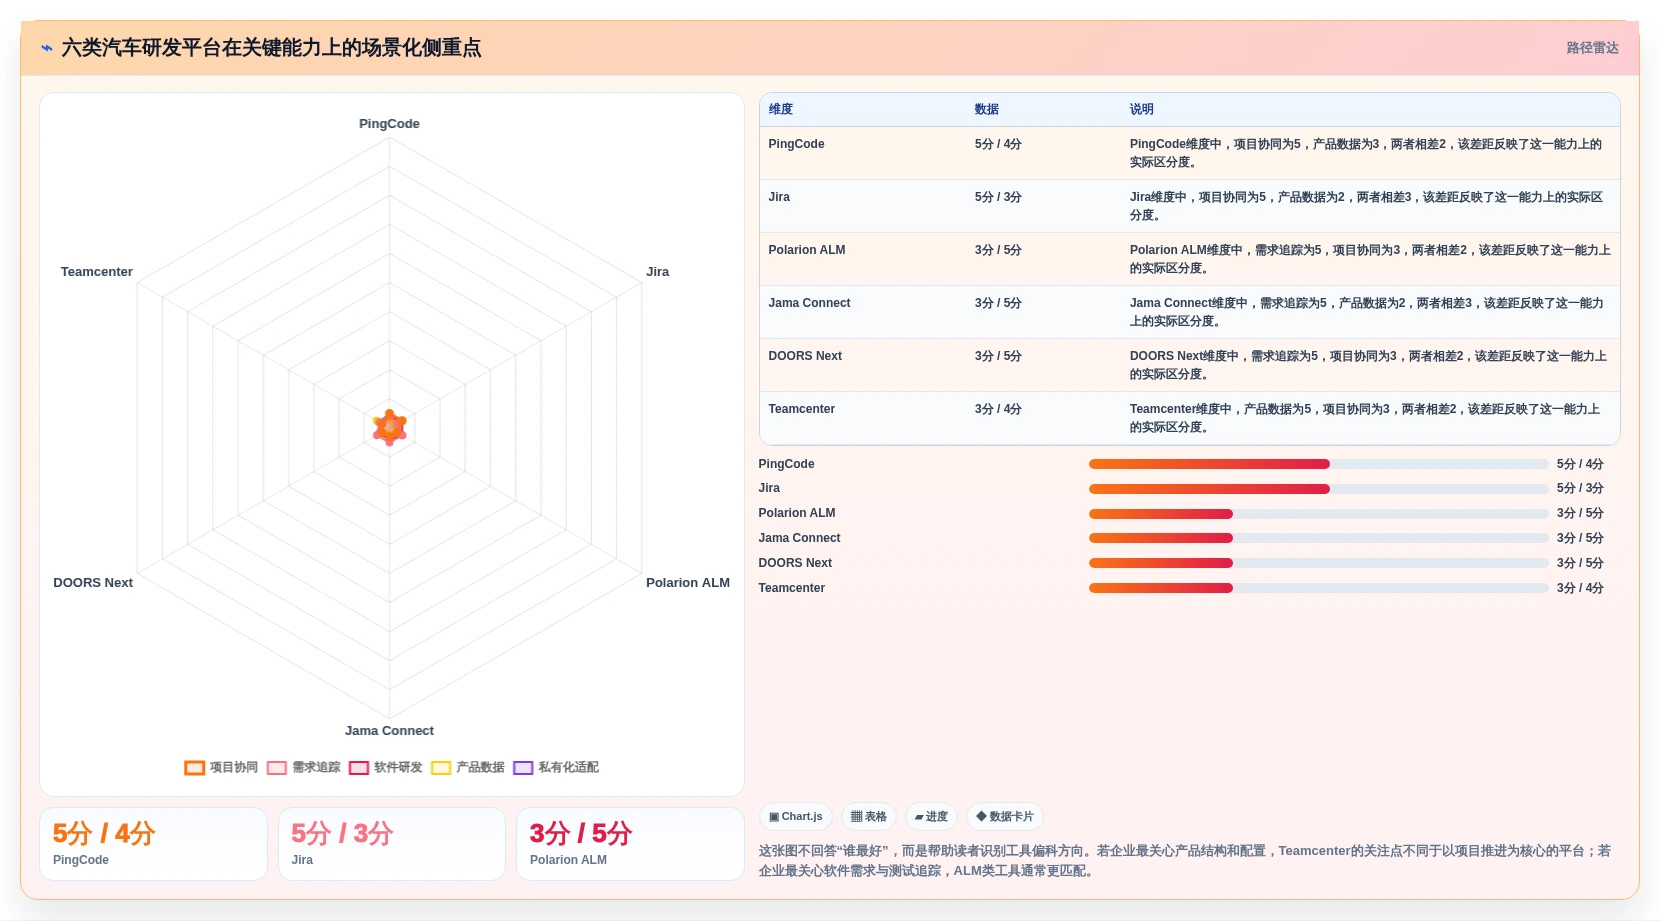Click 3分 / 4分 at the Teamcenter progress bar end
This screenshot has height=921, width=1660.
click(x=1580, y=588)
